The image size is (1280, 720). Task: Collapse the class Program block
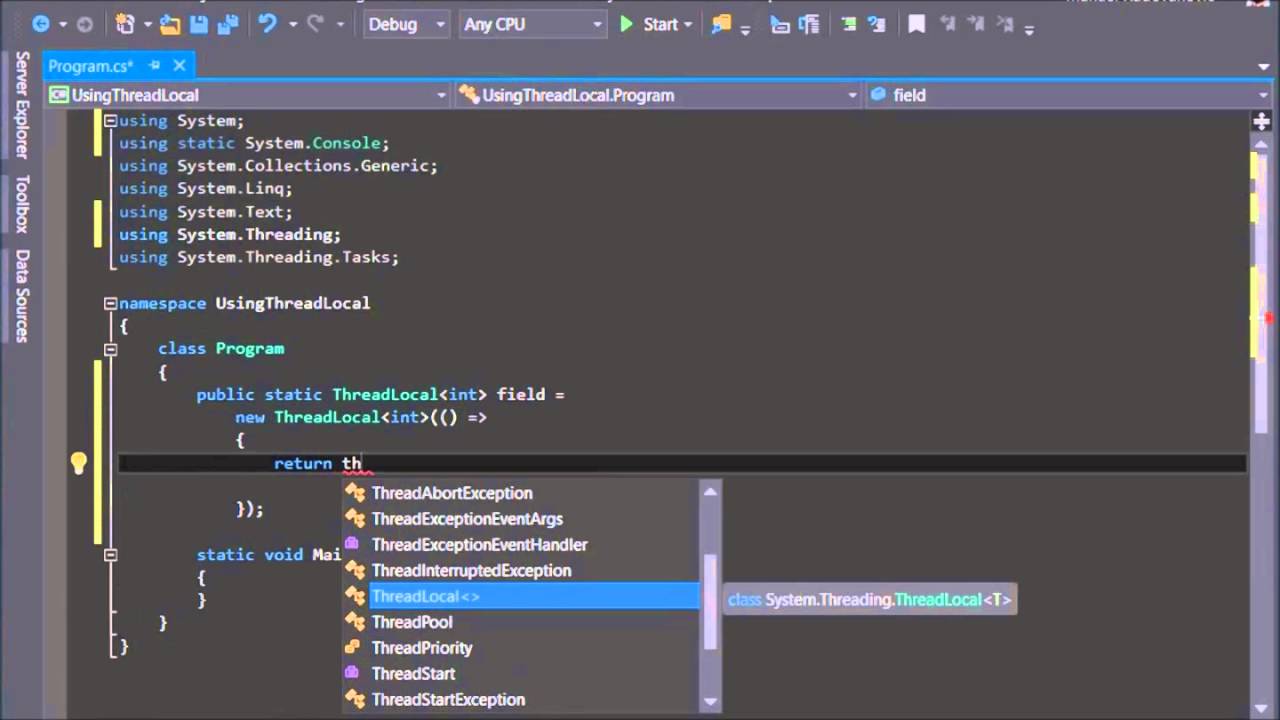click(110, 349)
